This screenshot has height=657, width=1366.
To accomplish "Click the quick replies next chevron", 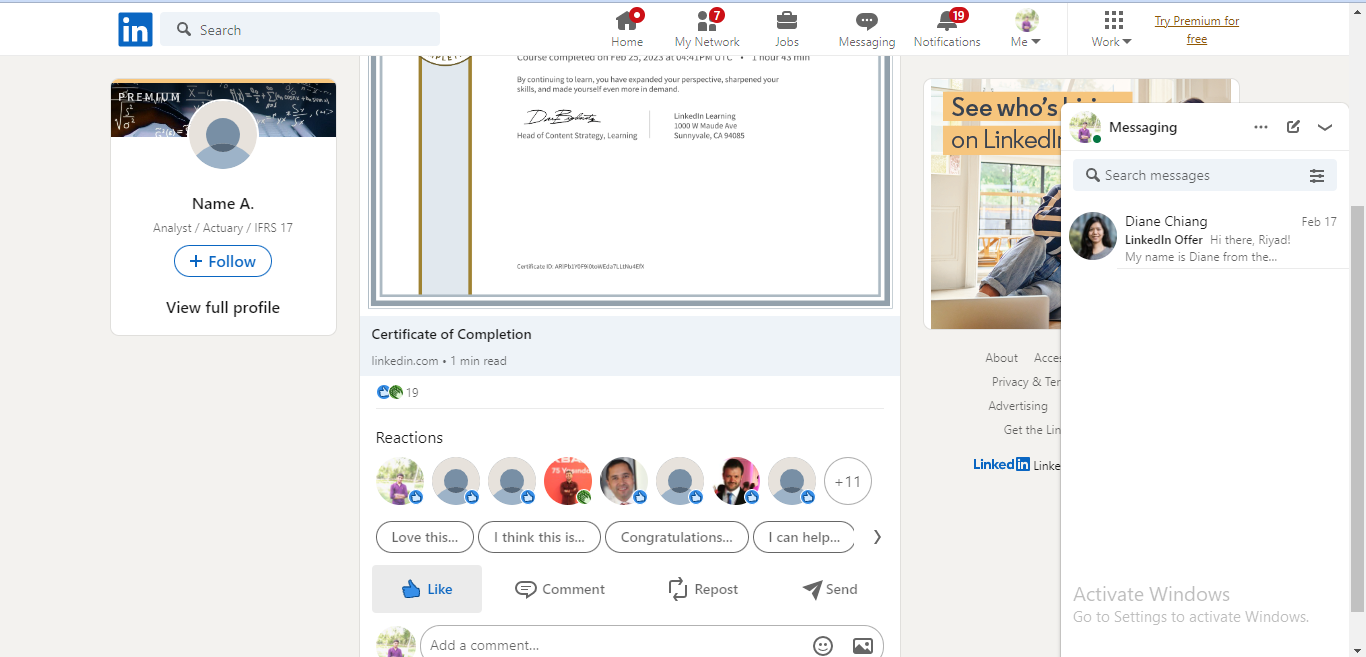I will (x=877, y=537).
